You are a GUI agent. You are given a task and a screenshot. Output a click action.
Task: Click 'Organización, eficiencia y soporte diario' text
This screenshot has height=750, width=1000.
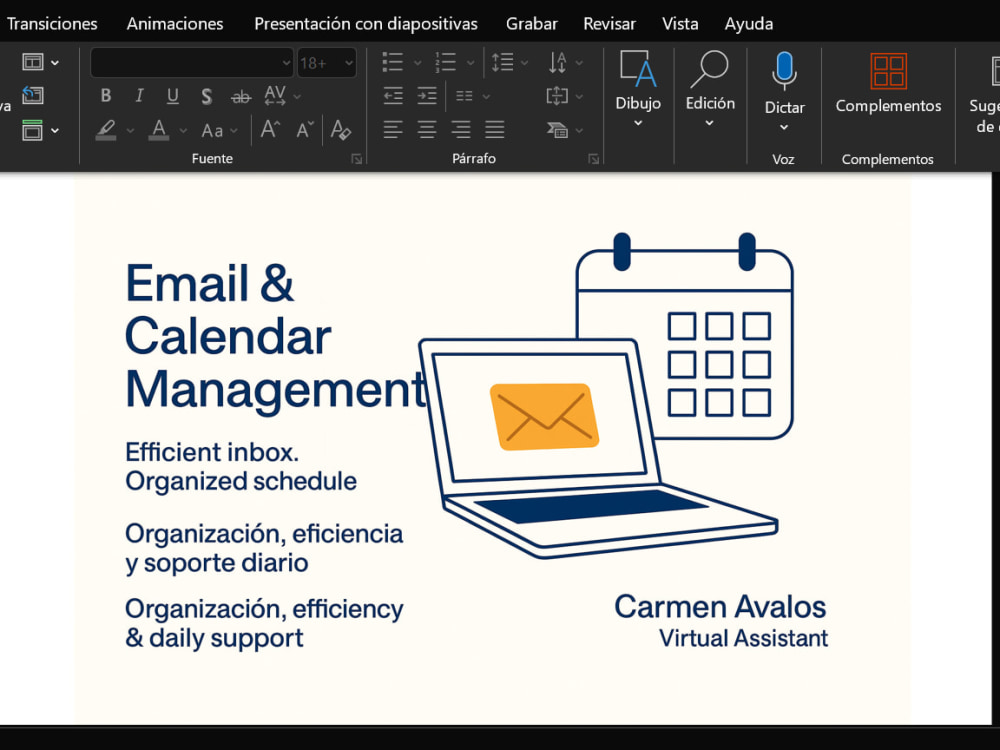pyautogui.click(x=264, y=548)
